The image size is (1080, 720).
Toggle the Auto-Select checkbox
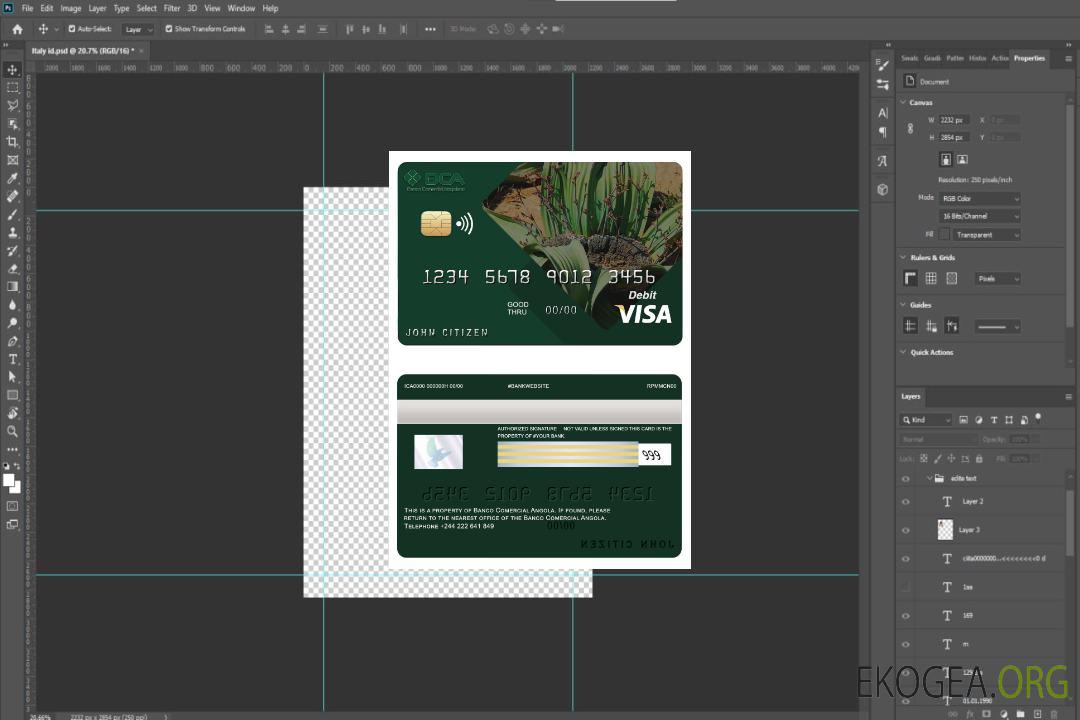[x=72, y=29]
